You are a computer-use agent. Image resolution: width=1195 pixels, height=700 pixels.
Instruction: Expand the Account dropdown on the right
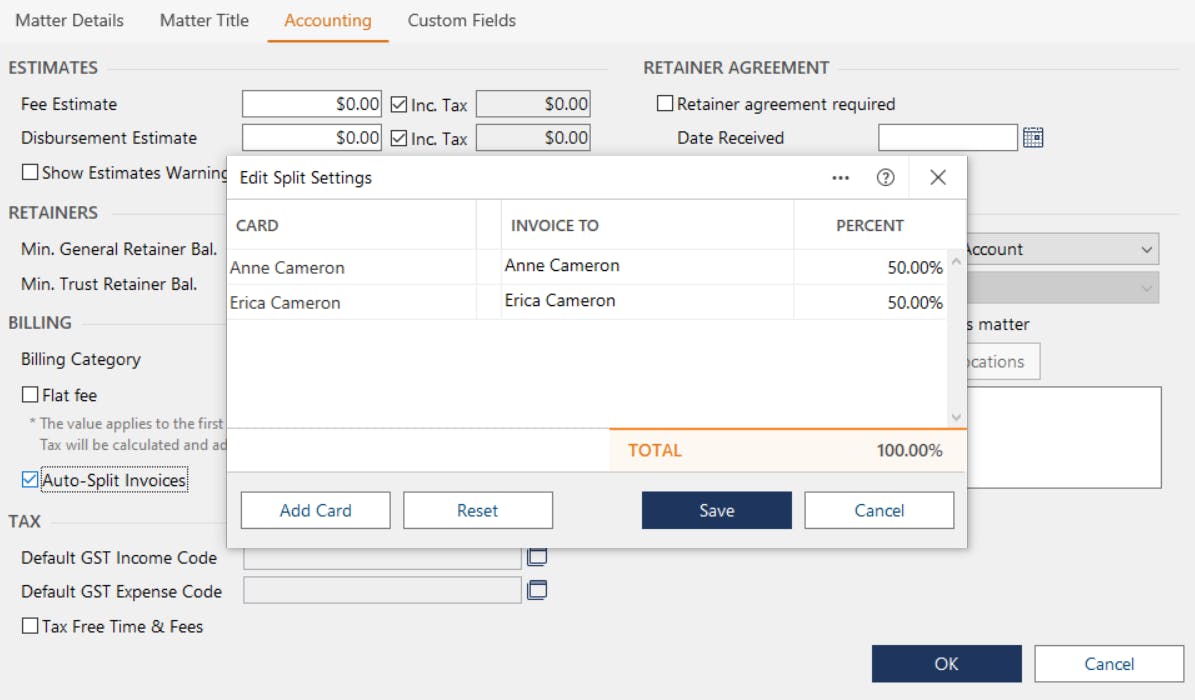tap(1146, 250)
